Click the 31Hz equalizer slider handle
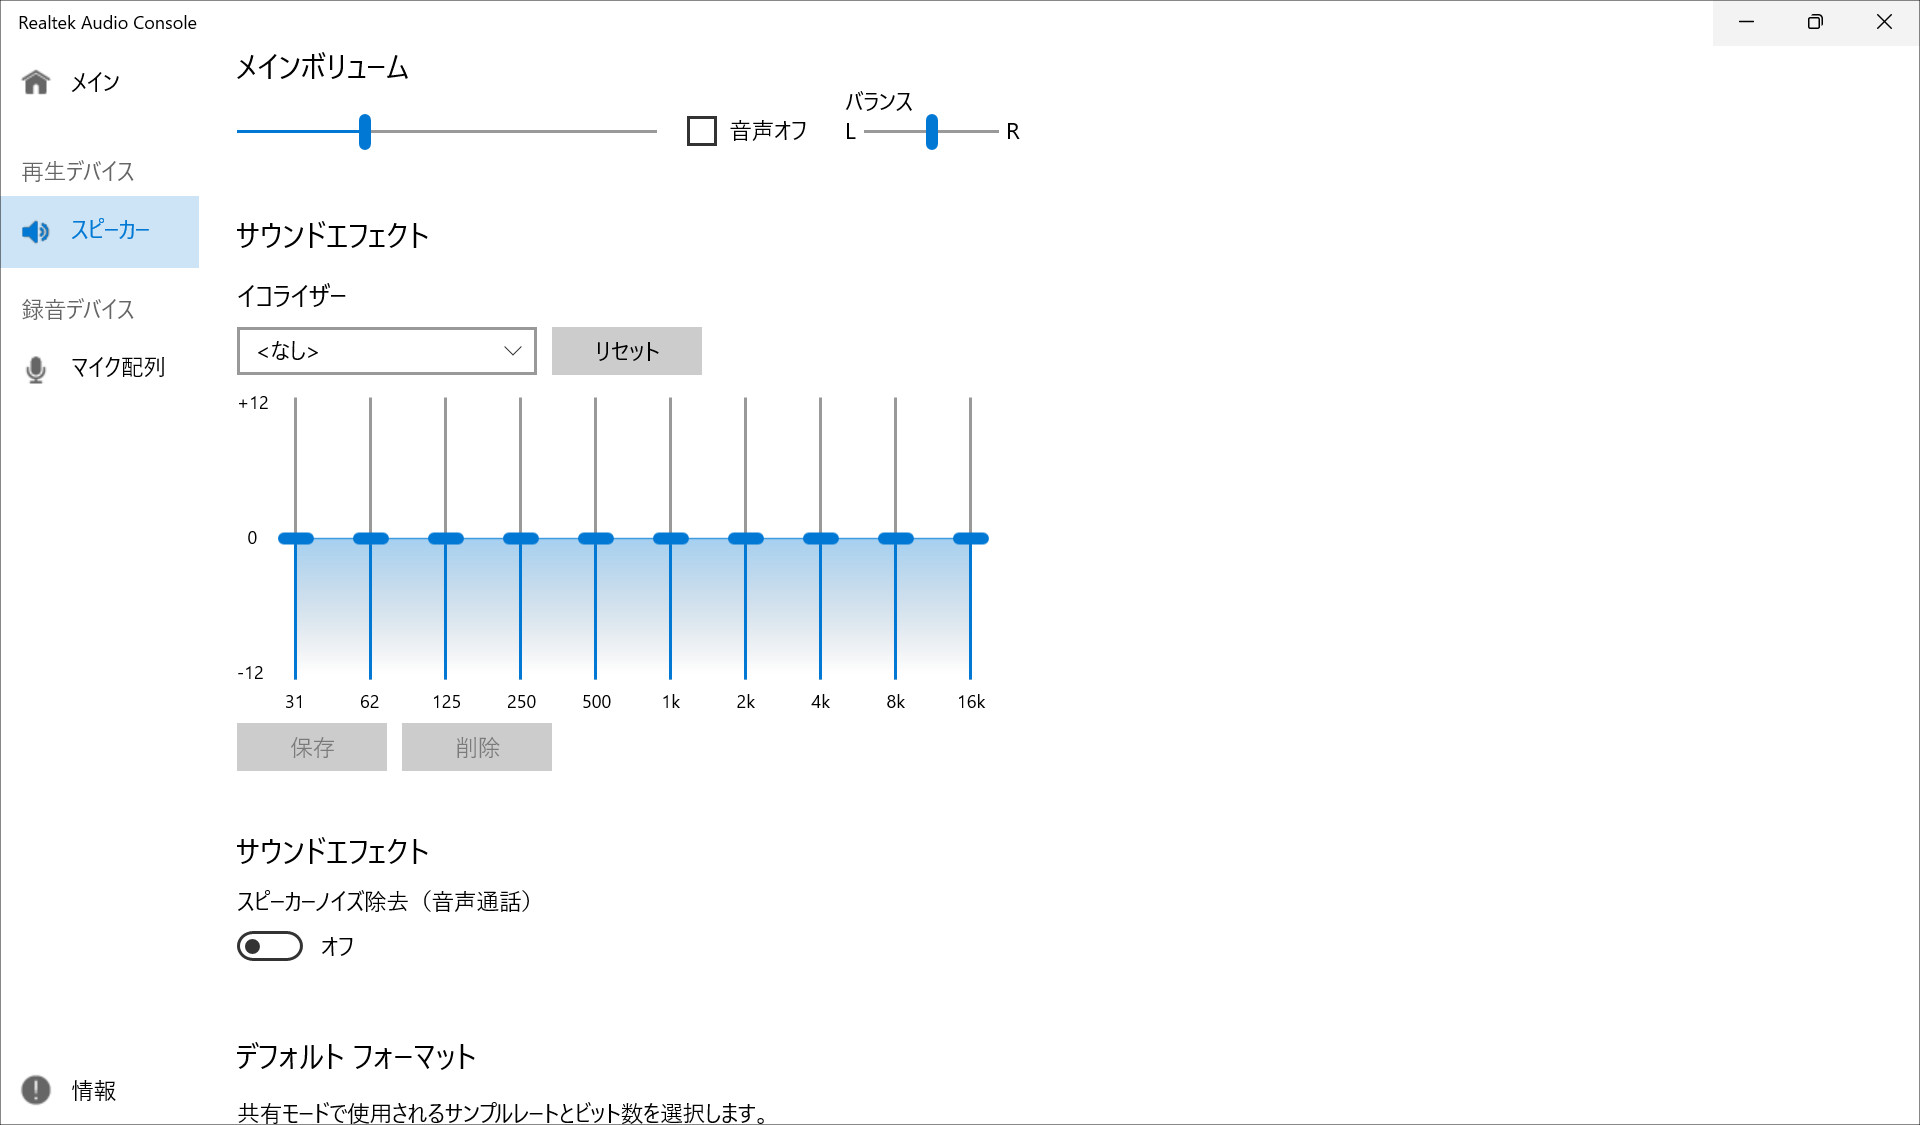Viewport: 1920px width, 1125px height. pos(295,538)
